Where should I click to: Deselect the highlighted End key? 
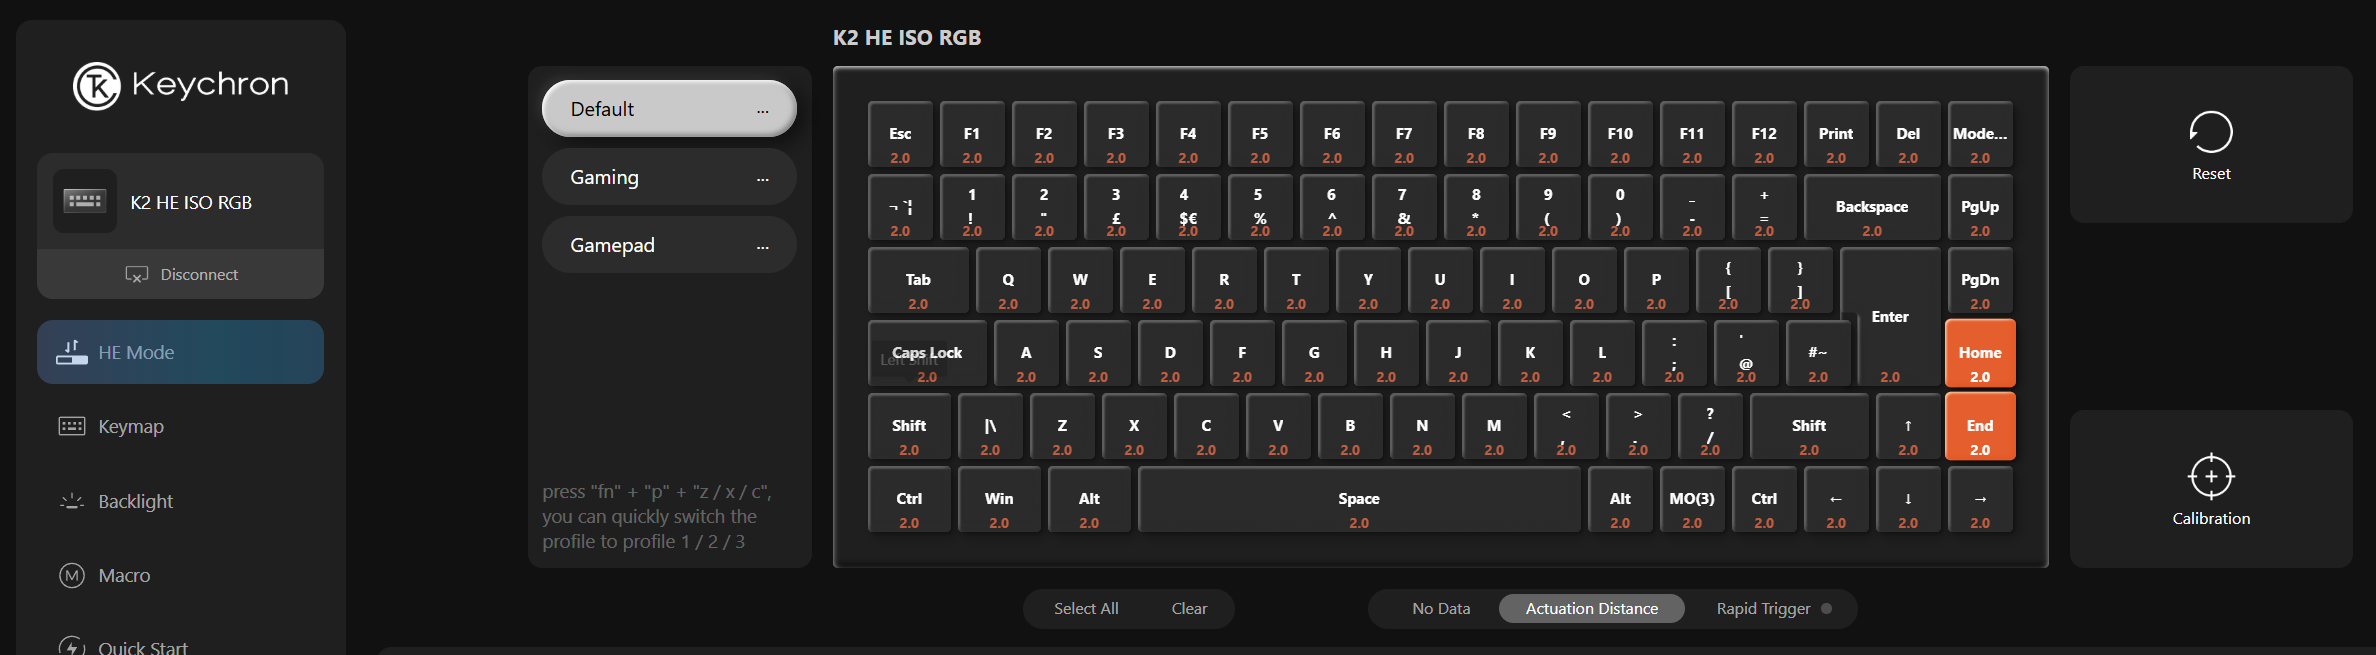click(1980, 426)
